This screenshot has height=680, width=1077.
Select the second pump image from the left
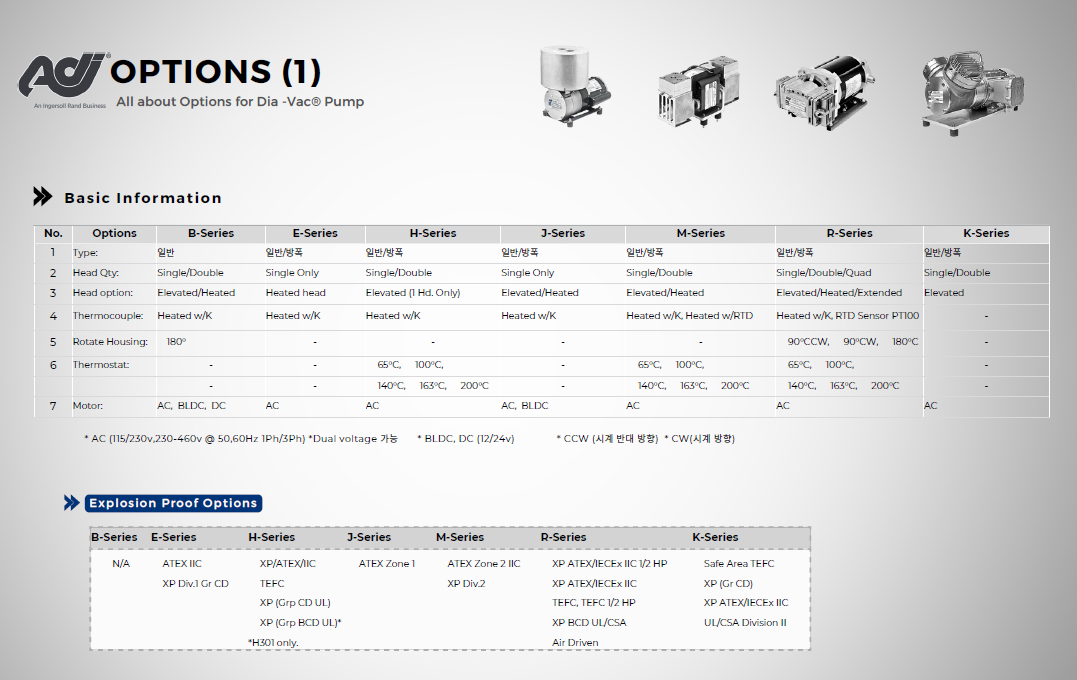click(697, 90)
